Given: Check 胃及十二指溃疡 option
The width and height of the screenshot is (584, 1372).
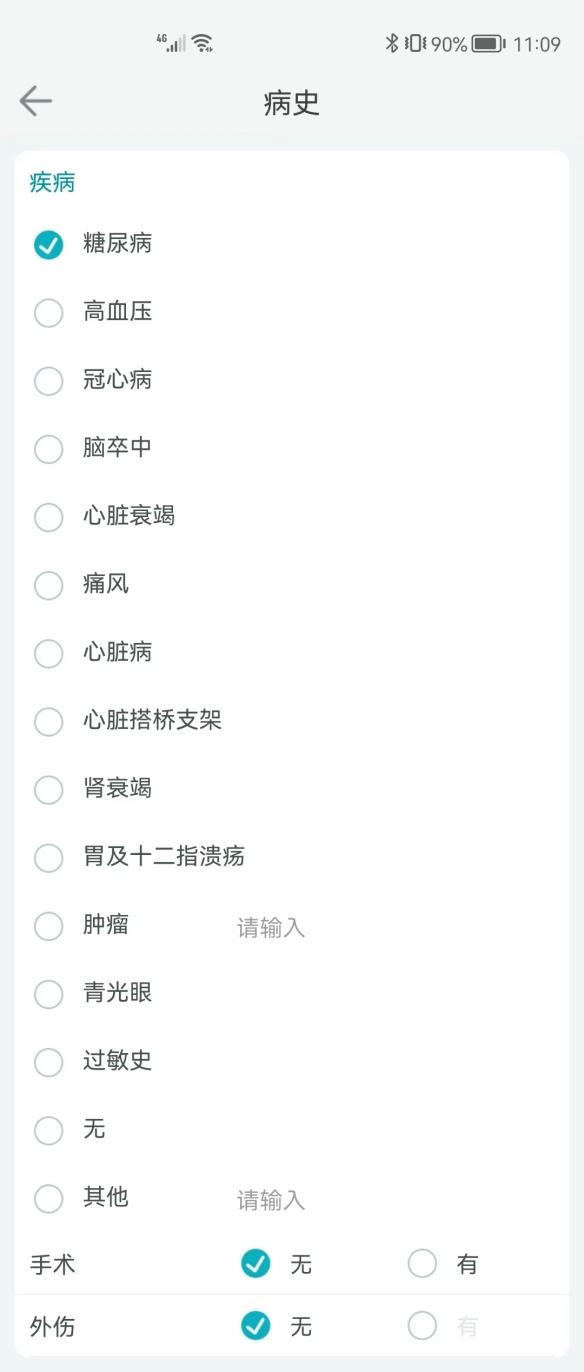Looking at the screenshot, I should (x=48, y=857).
